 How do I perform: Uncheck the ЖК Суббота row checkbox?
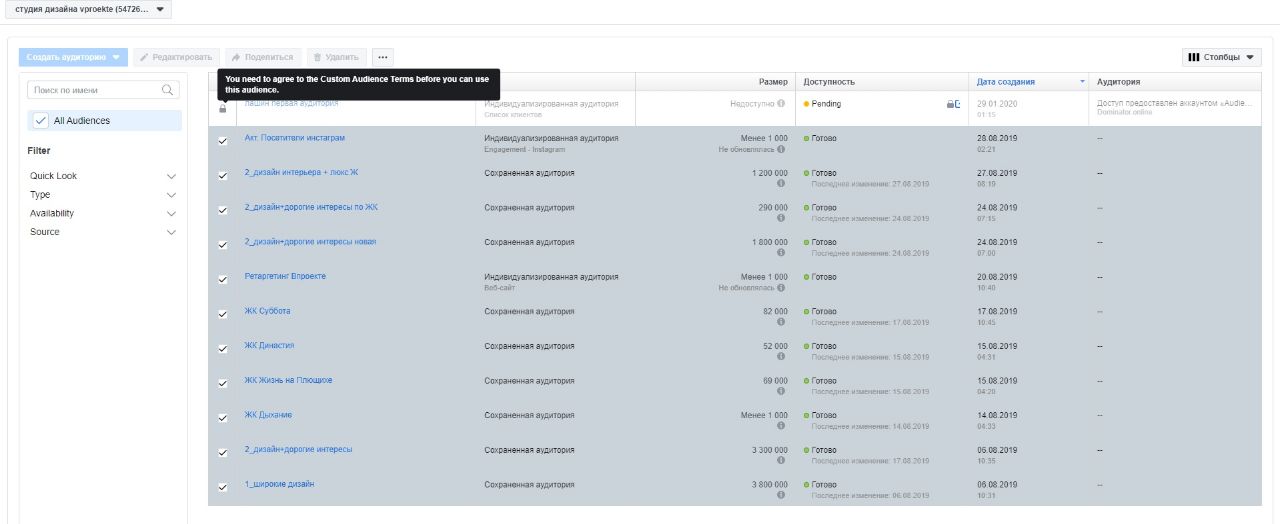(223, 314)
